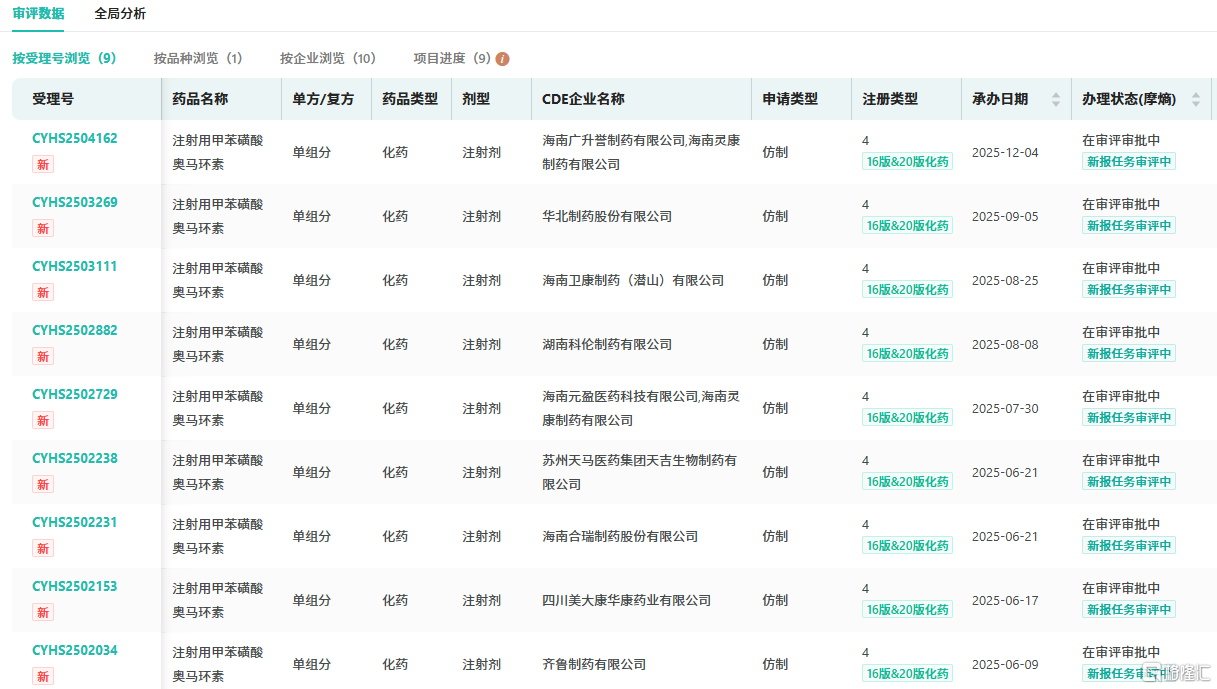Viewport: 1217px width, 689px height.
Task: Open the 按品种浏览 (1) view
Action: tap(198, 59)
